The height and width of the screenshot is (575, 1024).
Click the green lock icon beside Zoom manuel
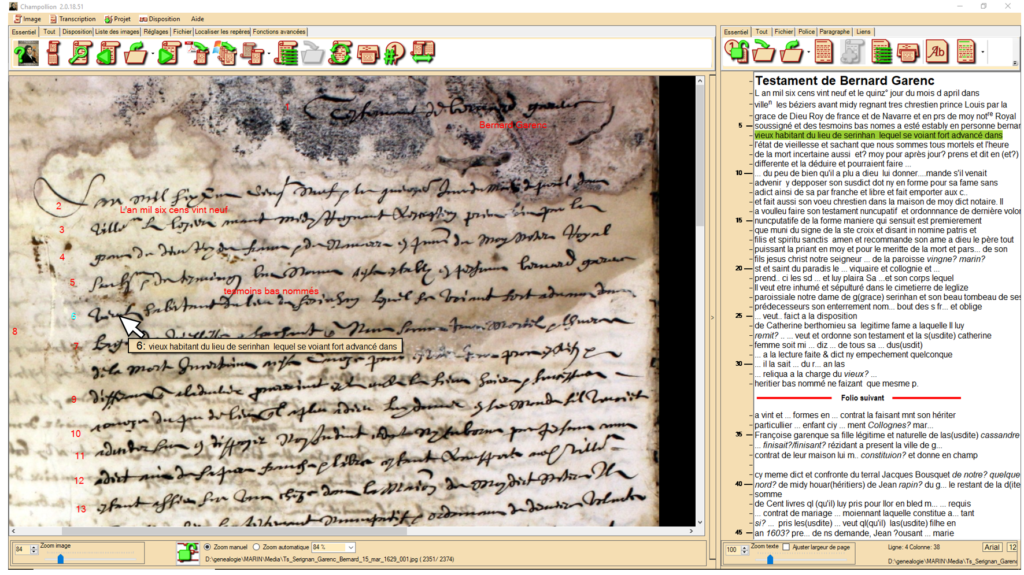click(187, 553)
